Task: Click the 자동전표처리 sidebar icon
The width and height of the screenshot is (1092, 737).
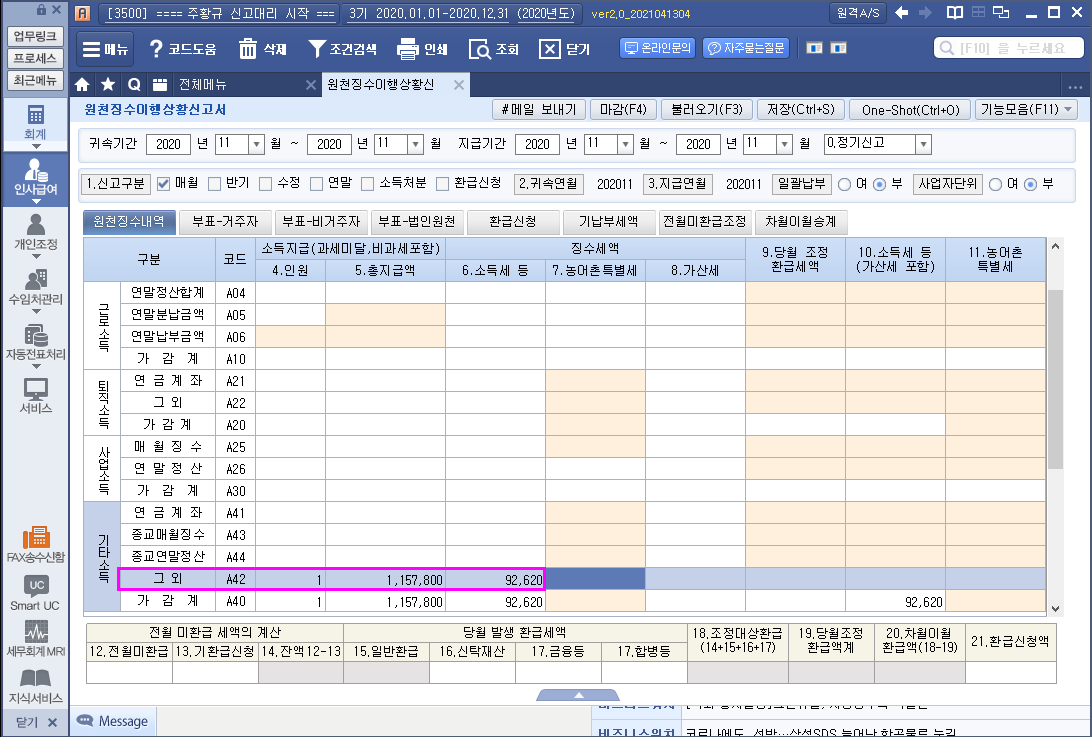Action: [x=35, y=343]
